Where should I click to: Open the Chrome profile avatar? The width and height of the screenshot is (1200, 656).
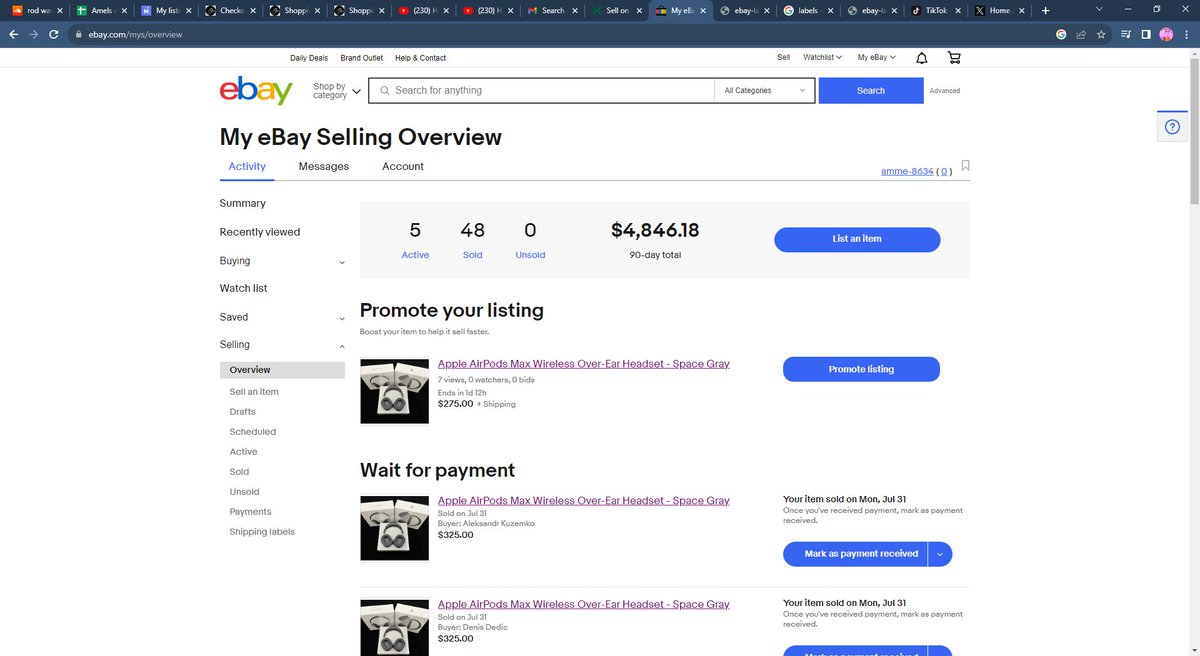pos(1166,34)
